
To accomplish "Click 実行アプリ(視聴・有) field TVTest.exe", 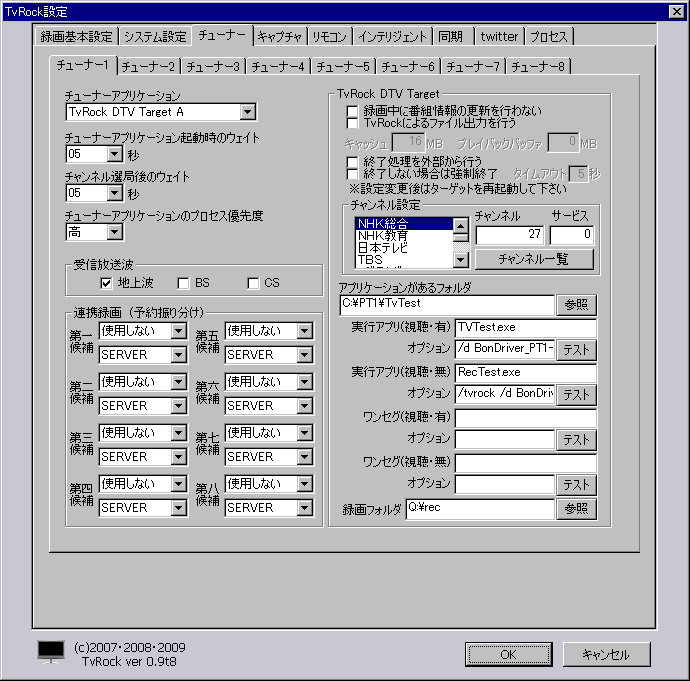I will point(525,327).
